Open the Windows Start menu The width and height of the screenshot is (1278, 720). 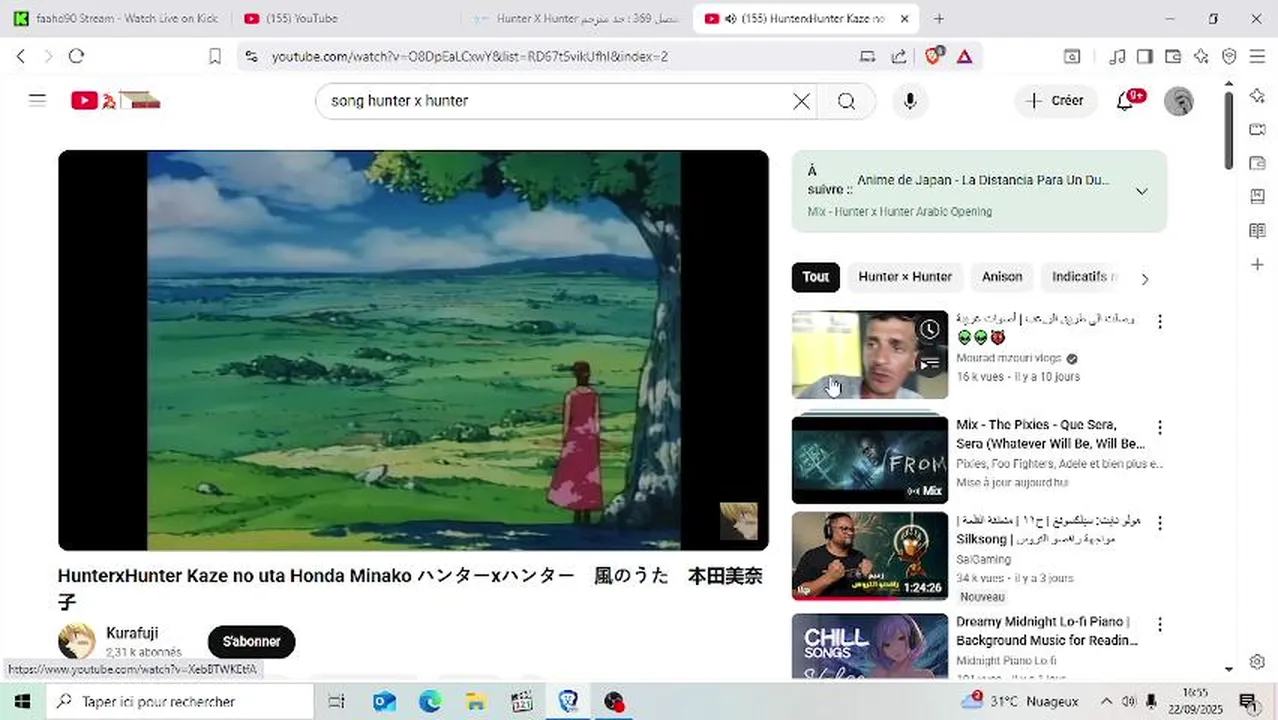(x=22, y=701)
